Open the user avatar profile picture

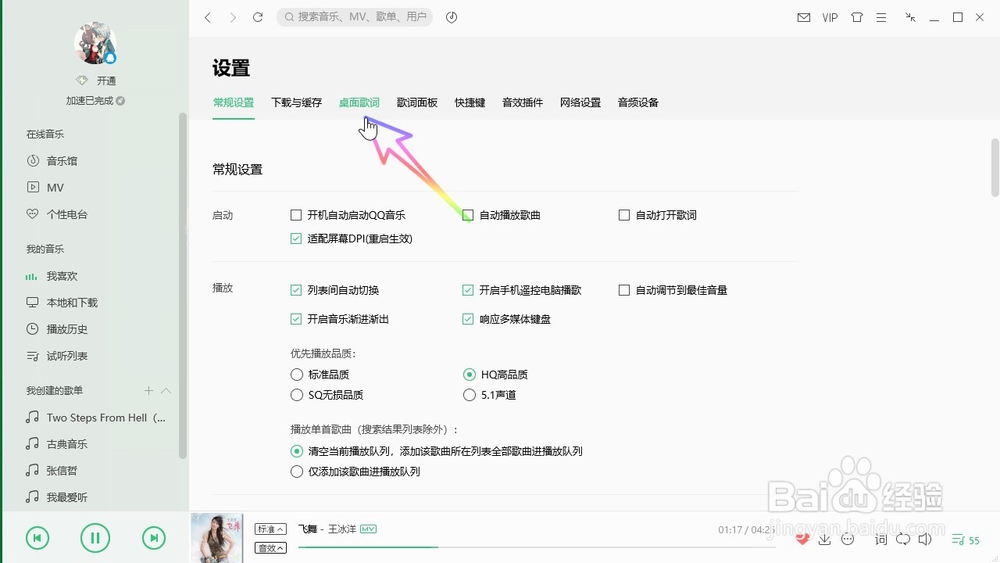95,43
